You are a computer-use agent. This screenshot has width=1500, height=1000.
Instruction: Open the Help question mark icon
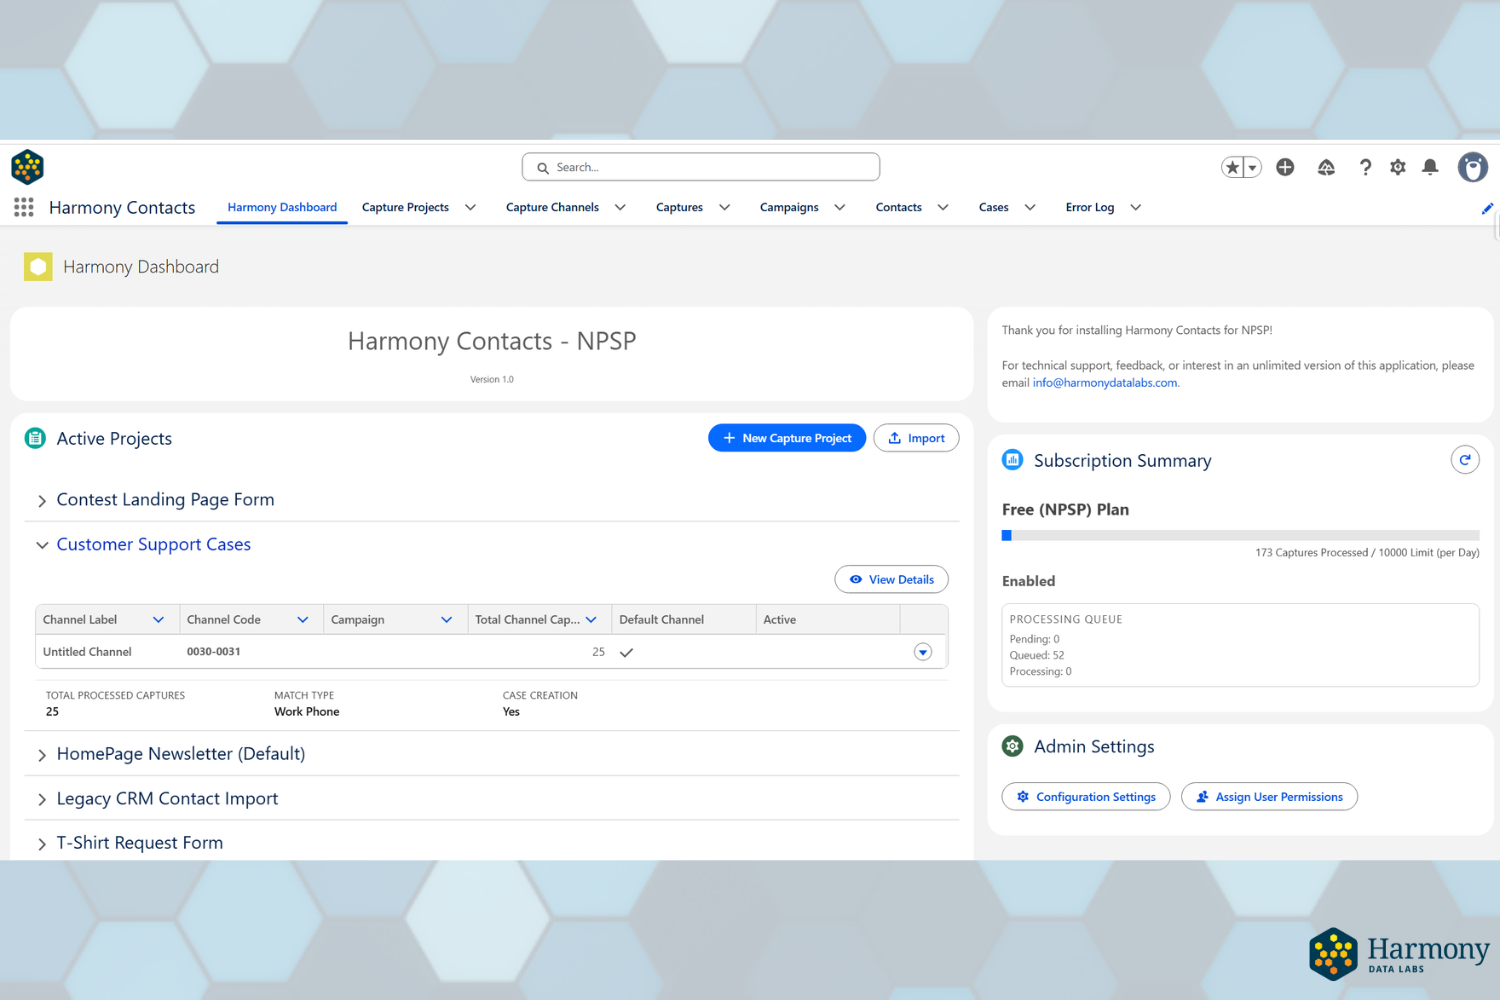1365,167
